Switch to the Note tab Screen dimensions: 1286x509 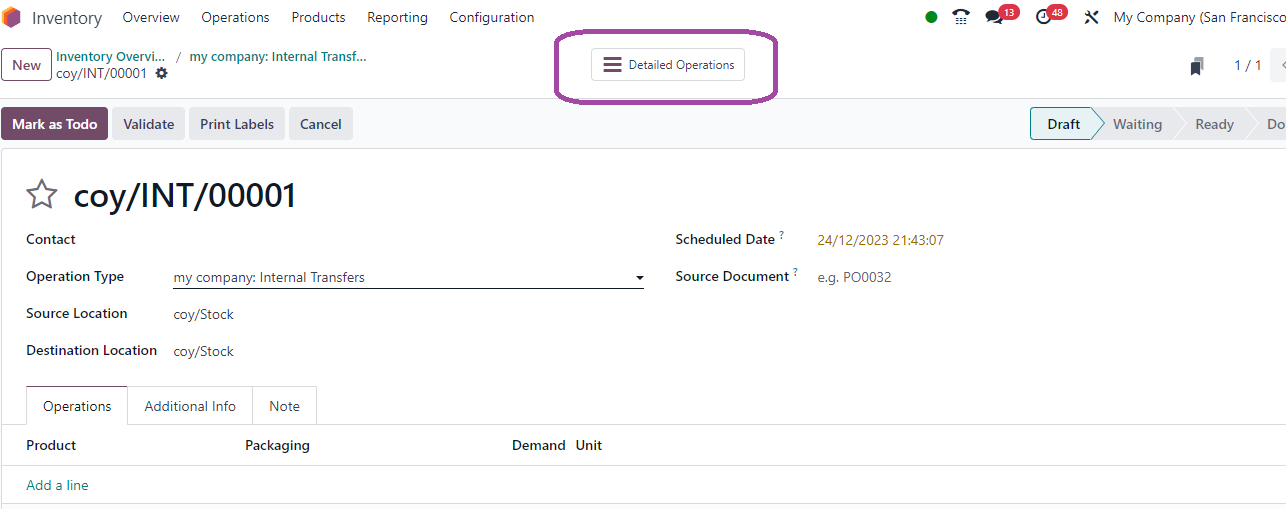(x=284, y=406)
